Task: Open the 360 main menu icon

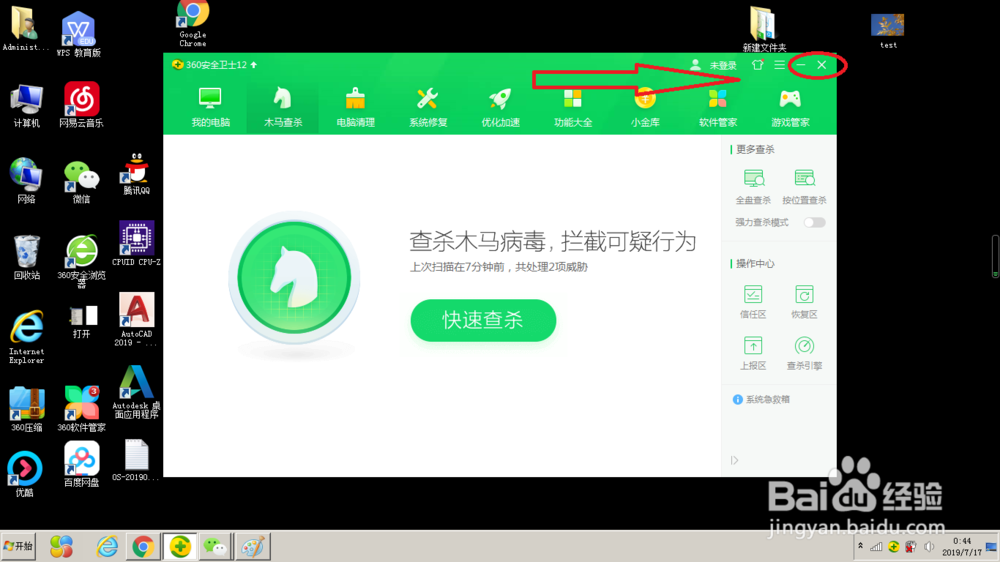Action: pos(779,64)
